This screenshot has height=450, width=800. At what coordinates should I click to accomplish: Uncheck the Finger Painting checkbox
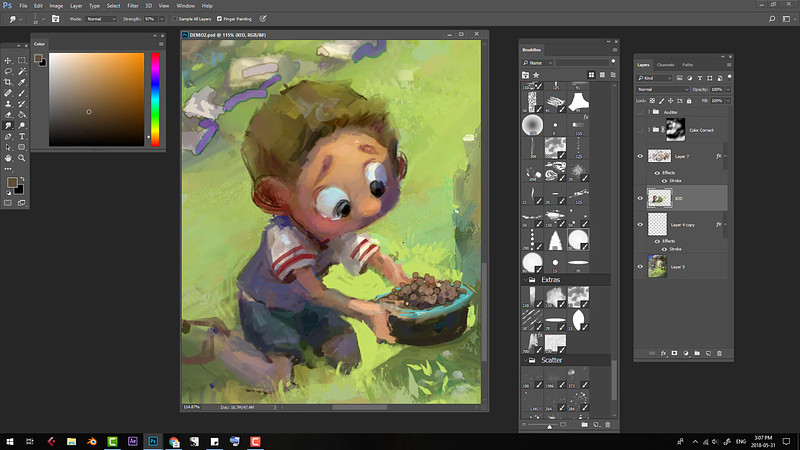[217, 18]
